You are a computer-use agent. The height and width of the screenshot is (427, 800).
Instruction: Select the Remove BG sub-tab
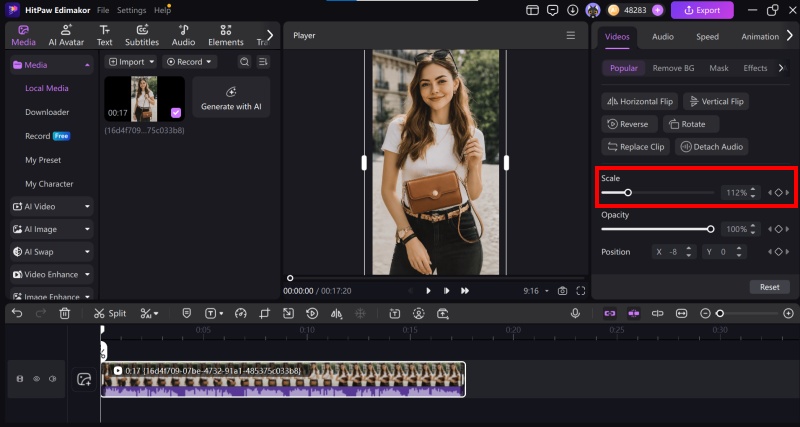[x=673, y=68]
